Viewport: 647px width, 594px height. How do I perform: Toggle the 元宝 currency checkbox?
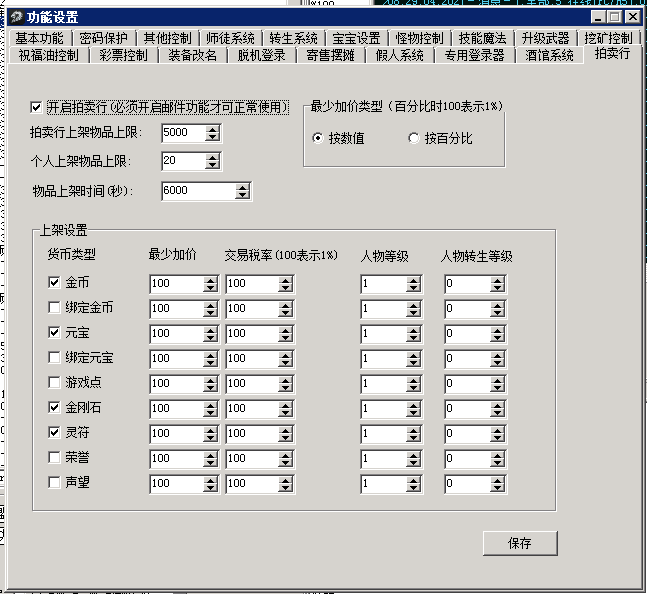click(x=54, y=332)
